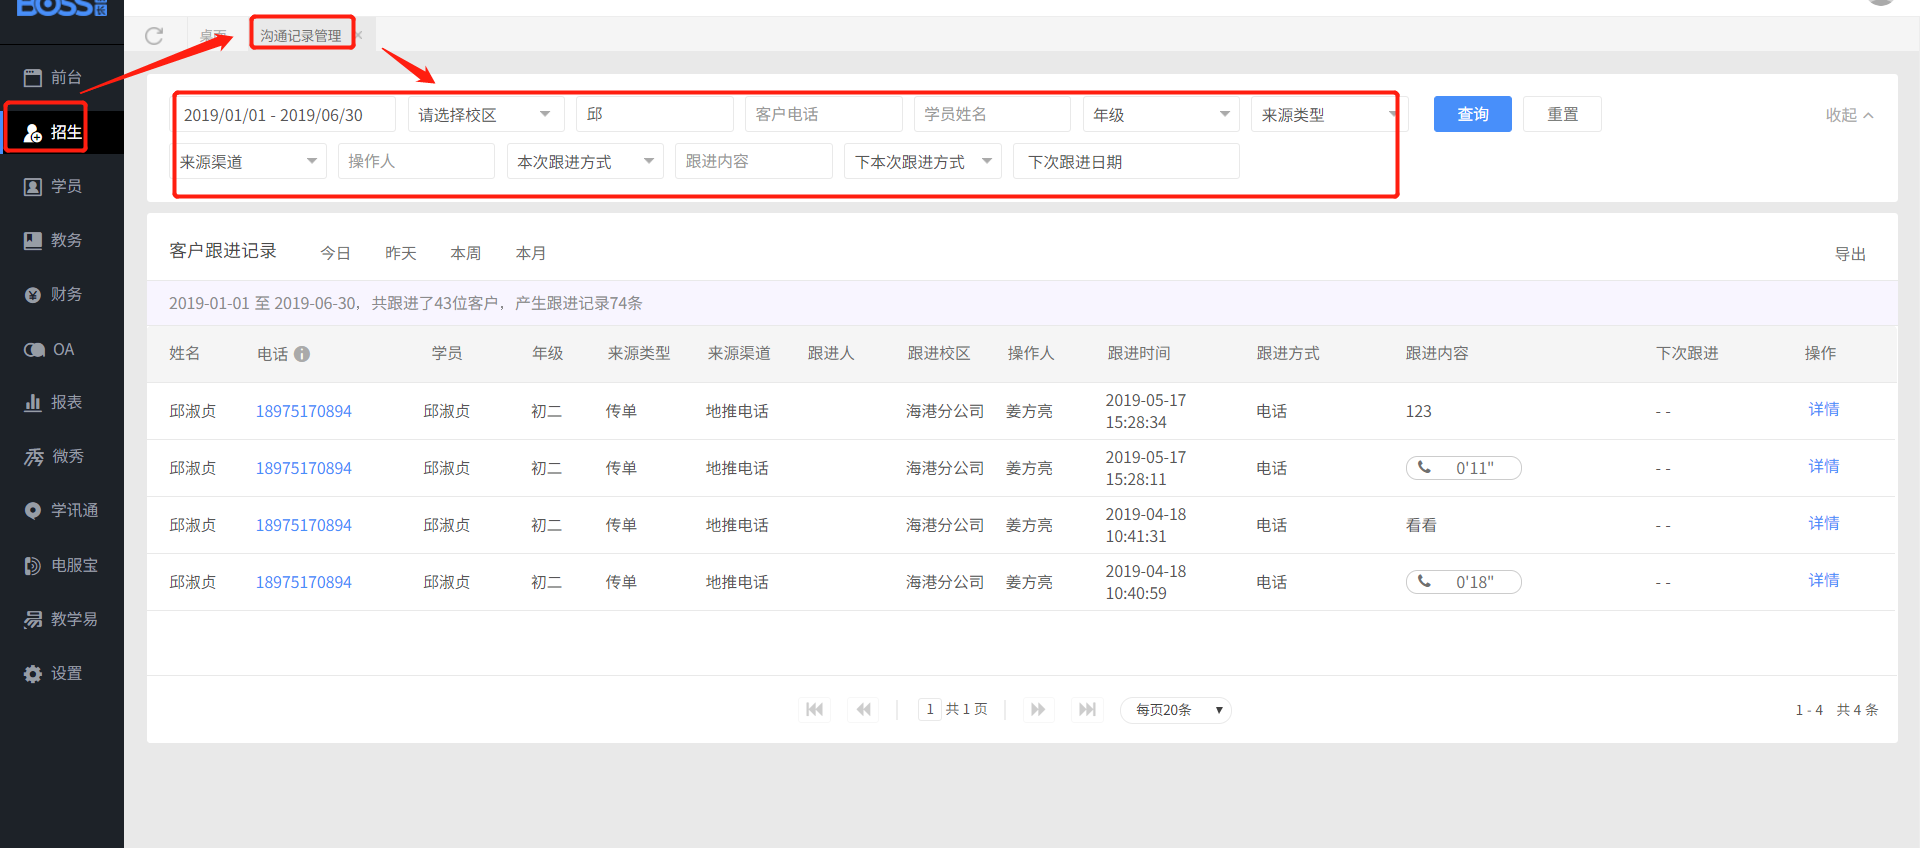Filter records by 今日
This screenshot has height=848, width=1920.
[x=335, y=253]
